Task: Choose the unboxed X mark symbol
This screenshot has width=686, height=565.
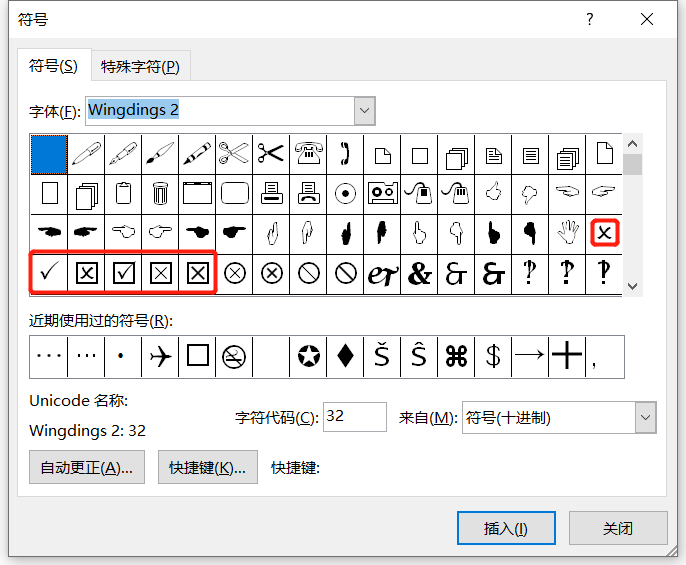Action: (x=604, y=233)
